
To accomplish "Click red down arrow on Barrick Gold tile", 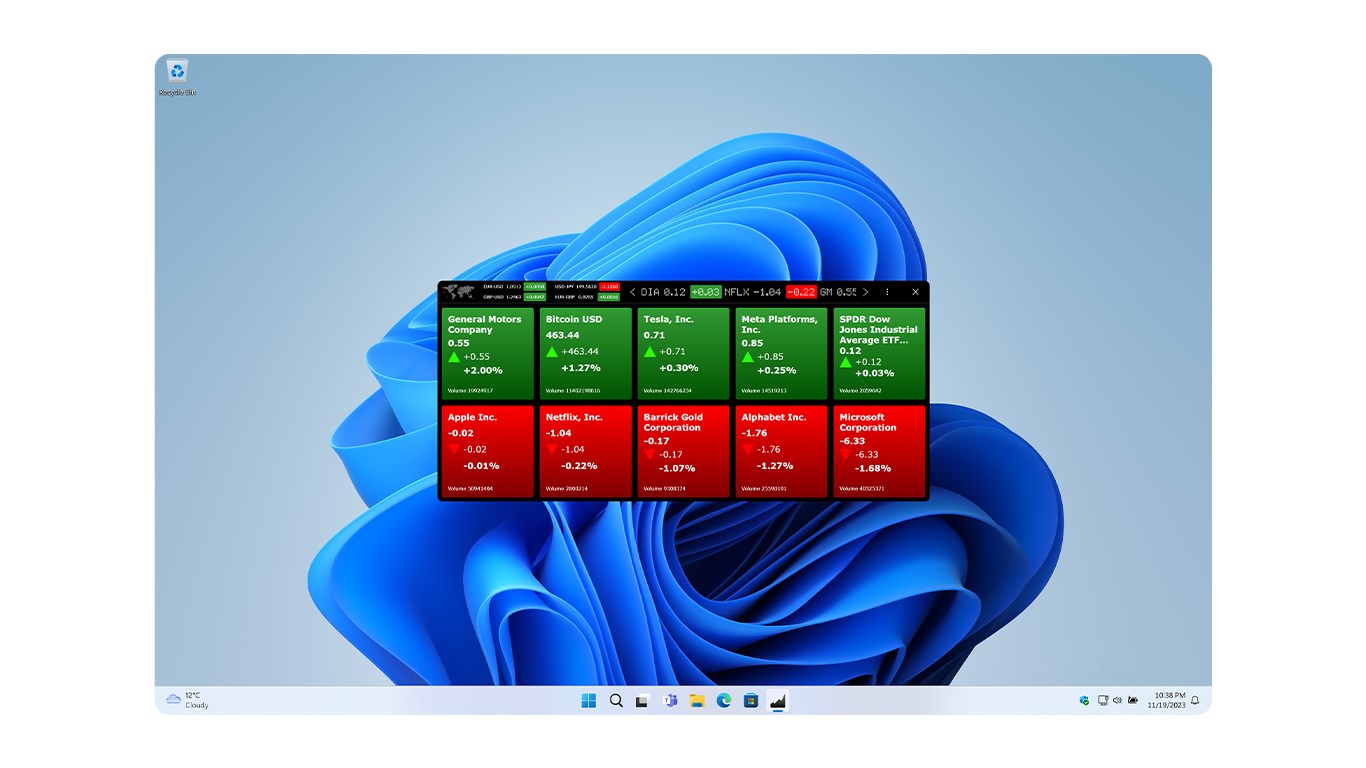I will (650, 454).
